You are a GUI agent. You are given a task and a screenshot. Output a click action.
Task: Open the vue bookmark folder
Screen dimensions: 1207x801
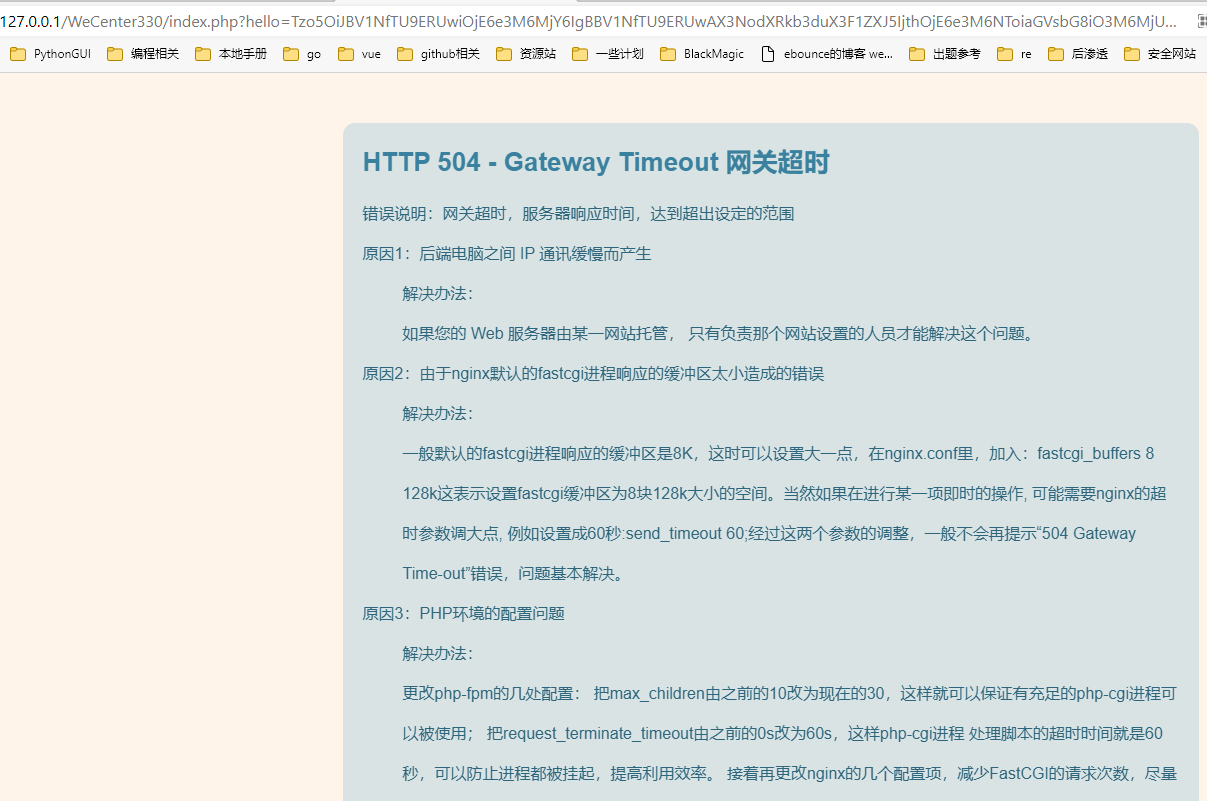pyautogui.click(x=360, y=54)
